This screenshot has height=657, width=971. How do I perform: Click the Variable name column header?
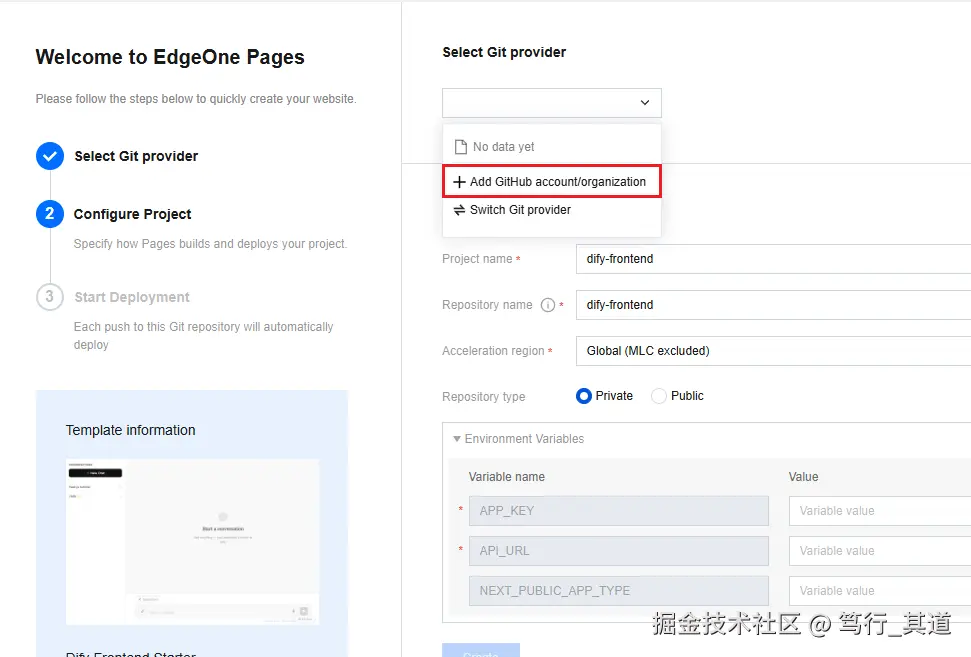pyautogui.click(x=507, y=477)
